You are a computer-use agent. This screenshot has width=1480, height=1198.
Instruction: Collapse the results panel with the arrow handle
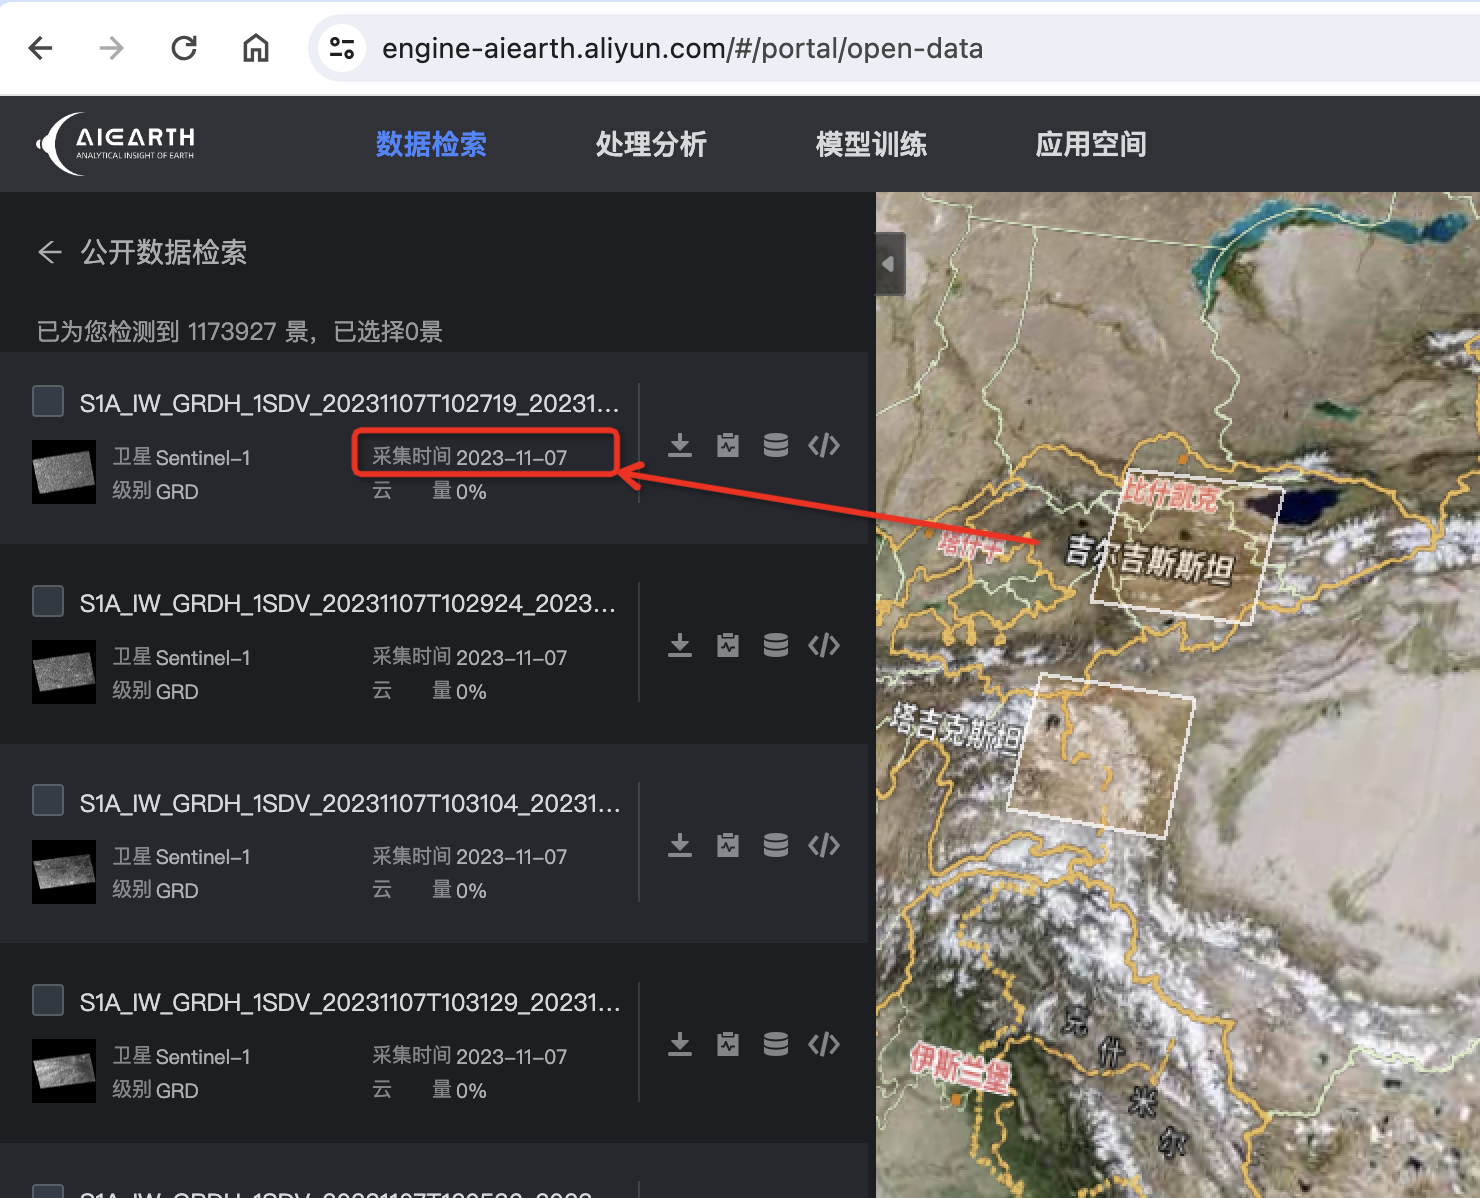coord(889,264)
